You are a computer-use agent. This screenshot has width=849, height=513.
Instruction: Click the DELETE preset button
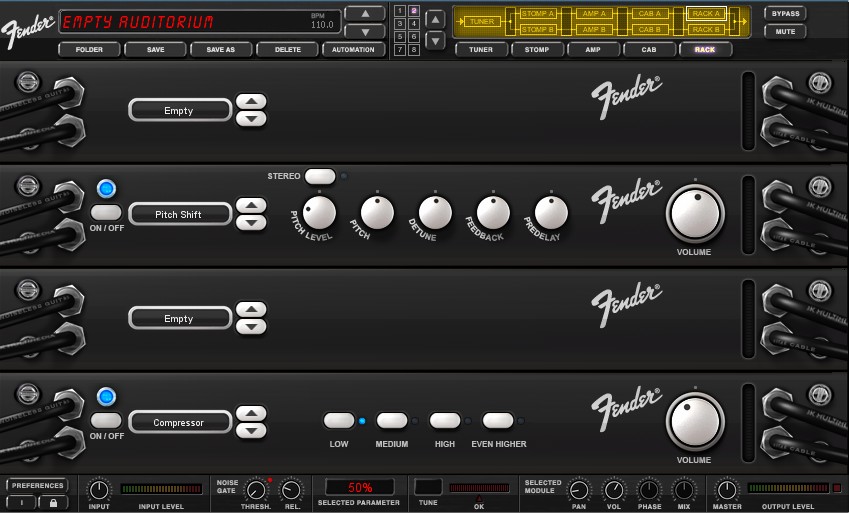coord(288,49)
